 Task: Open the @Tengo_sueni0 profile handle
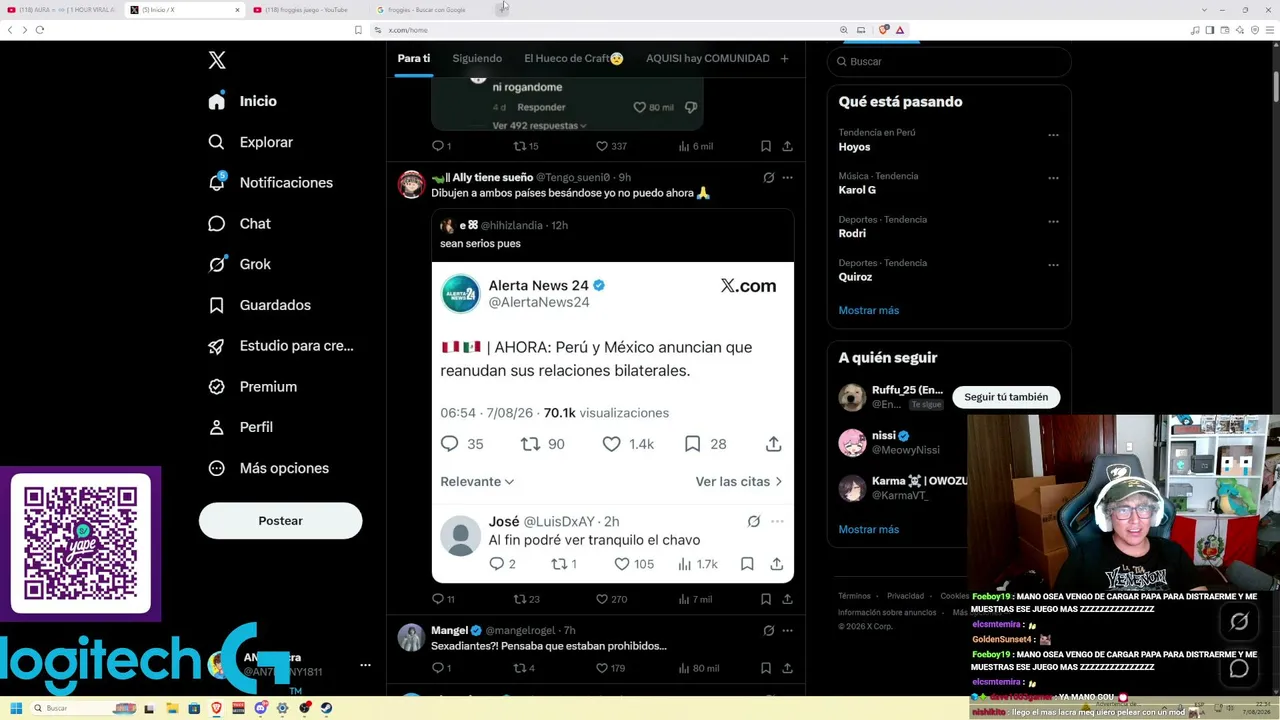coord(575,178)
